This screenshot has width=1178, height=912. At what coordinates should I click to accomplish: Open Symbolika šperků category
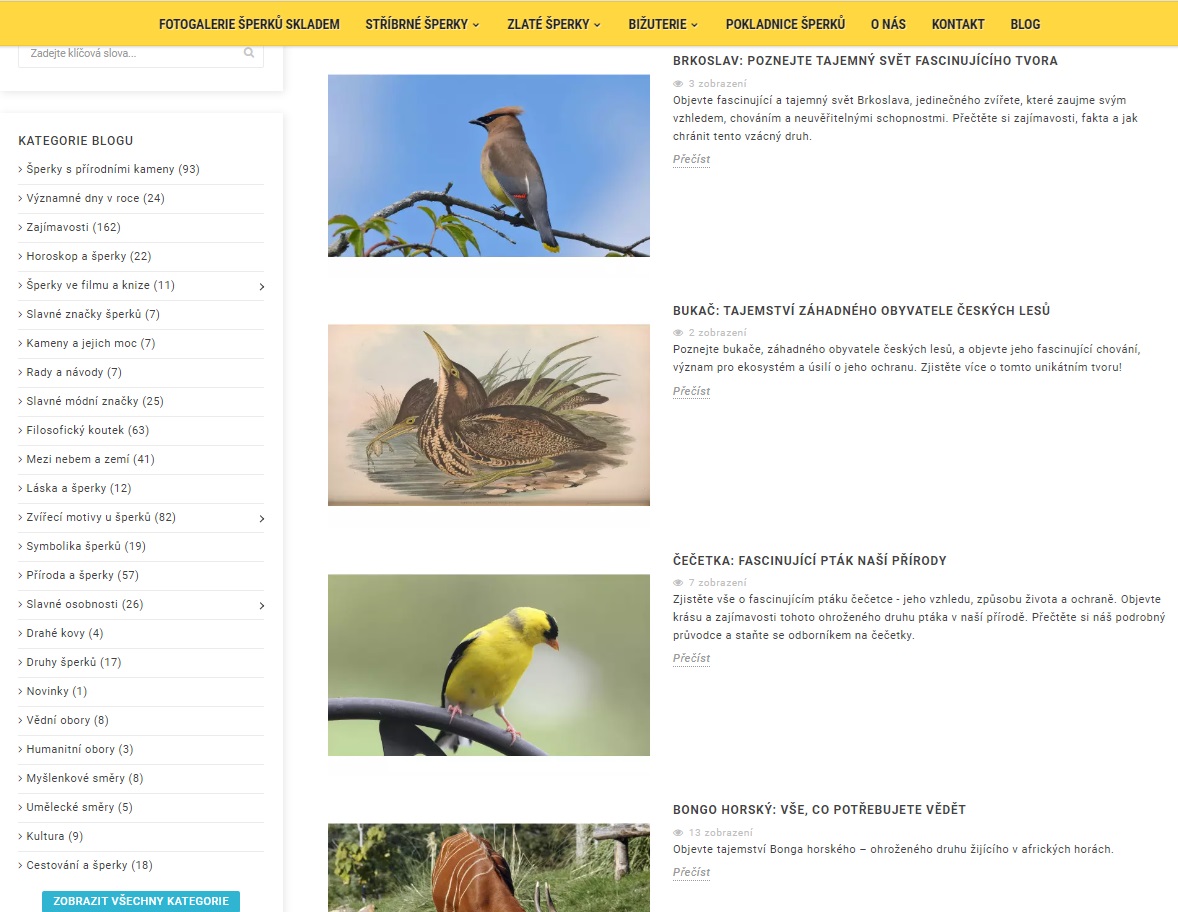click(86, 546)
